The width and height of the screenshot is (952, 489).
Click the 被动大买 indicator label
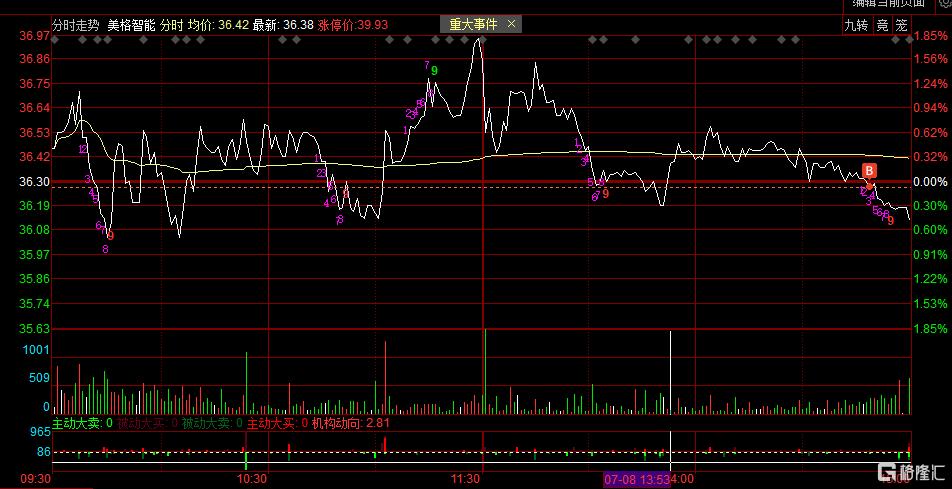(x=147, y=423)
